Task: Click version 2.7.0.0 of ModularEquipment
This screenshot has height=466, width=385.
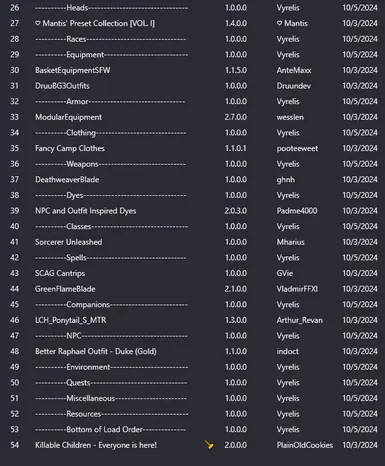Action: (236, 117)
